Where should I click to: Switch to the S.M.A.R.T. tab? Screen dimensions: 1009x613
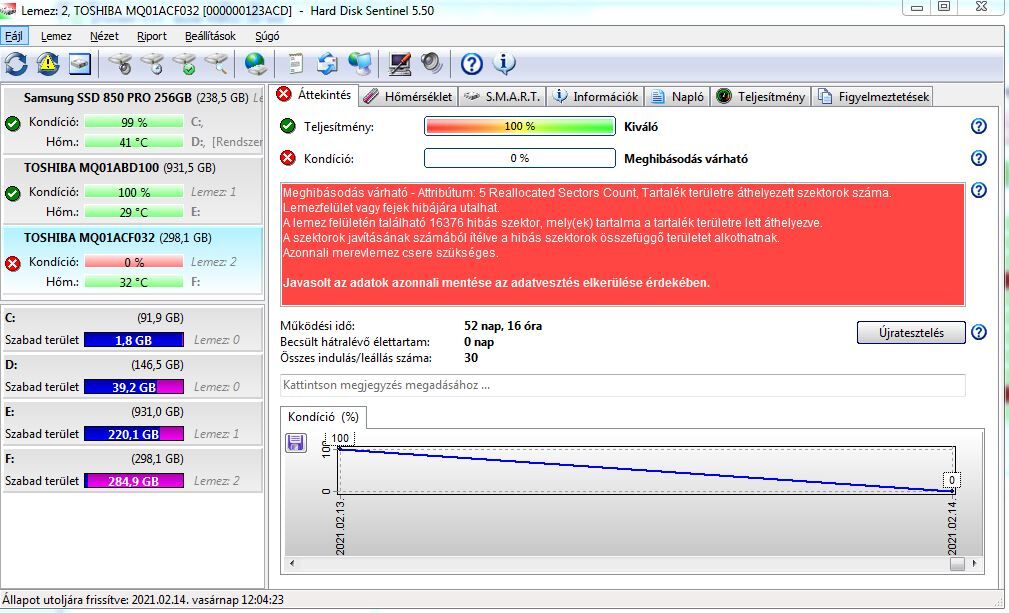point(502,96)
